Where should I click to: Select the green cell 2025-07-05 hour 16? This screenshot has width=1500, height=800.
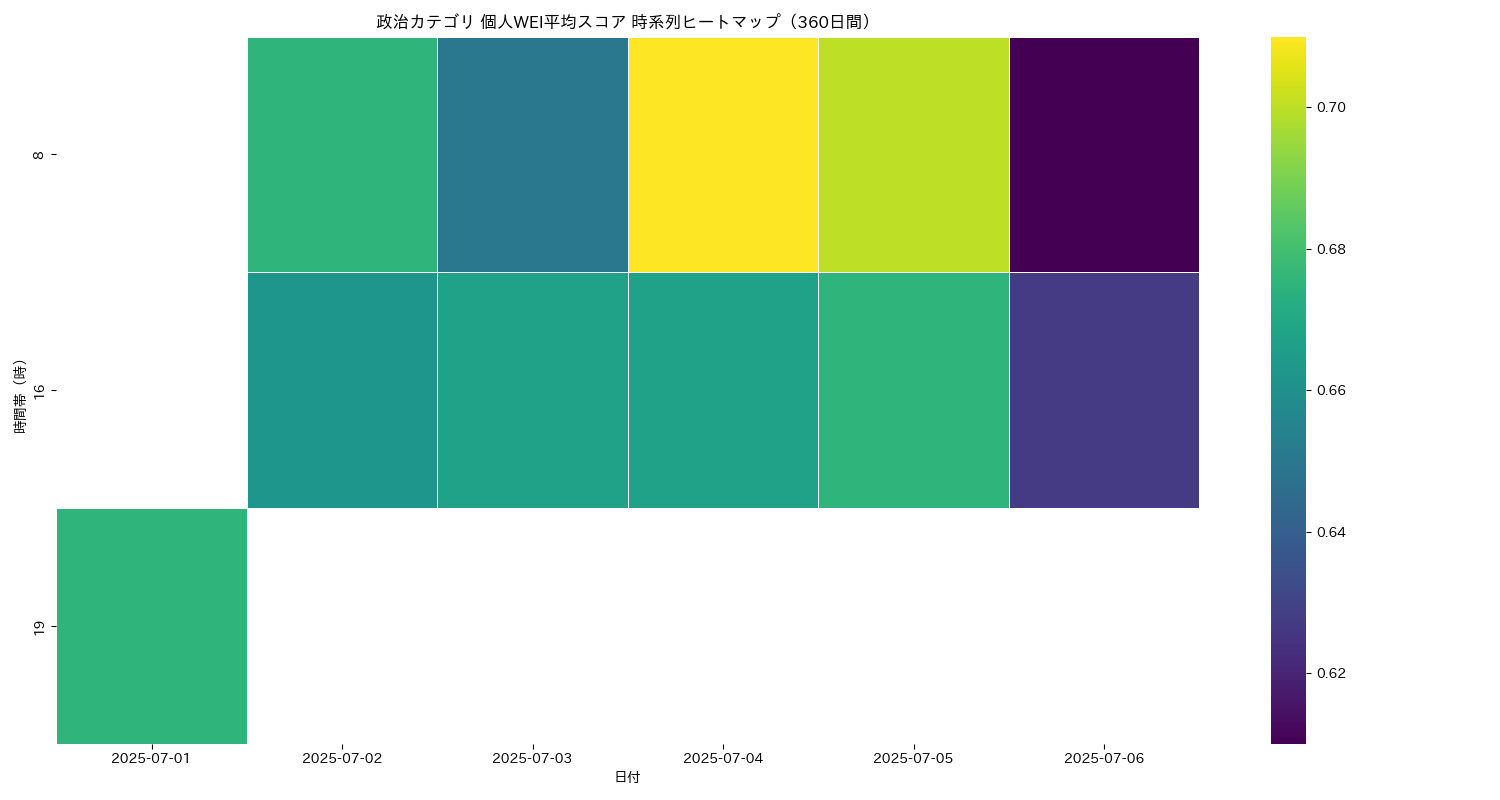(x=914, y=390)
